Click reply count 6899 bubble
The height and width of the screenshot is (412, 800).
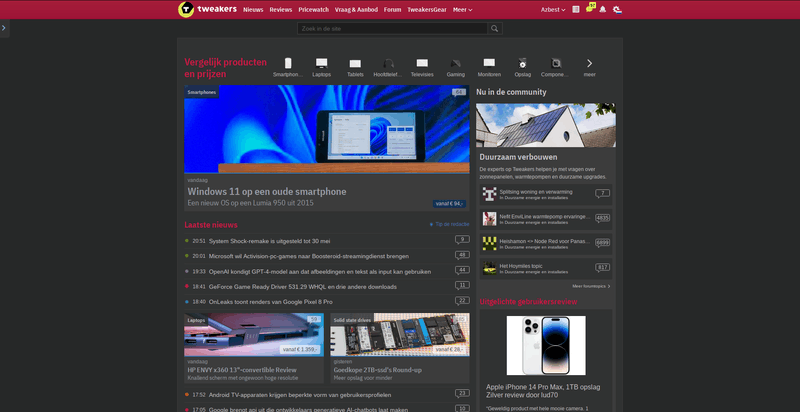click(x=603, y=243)
